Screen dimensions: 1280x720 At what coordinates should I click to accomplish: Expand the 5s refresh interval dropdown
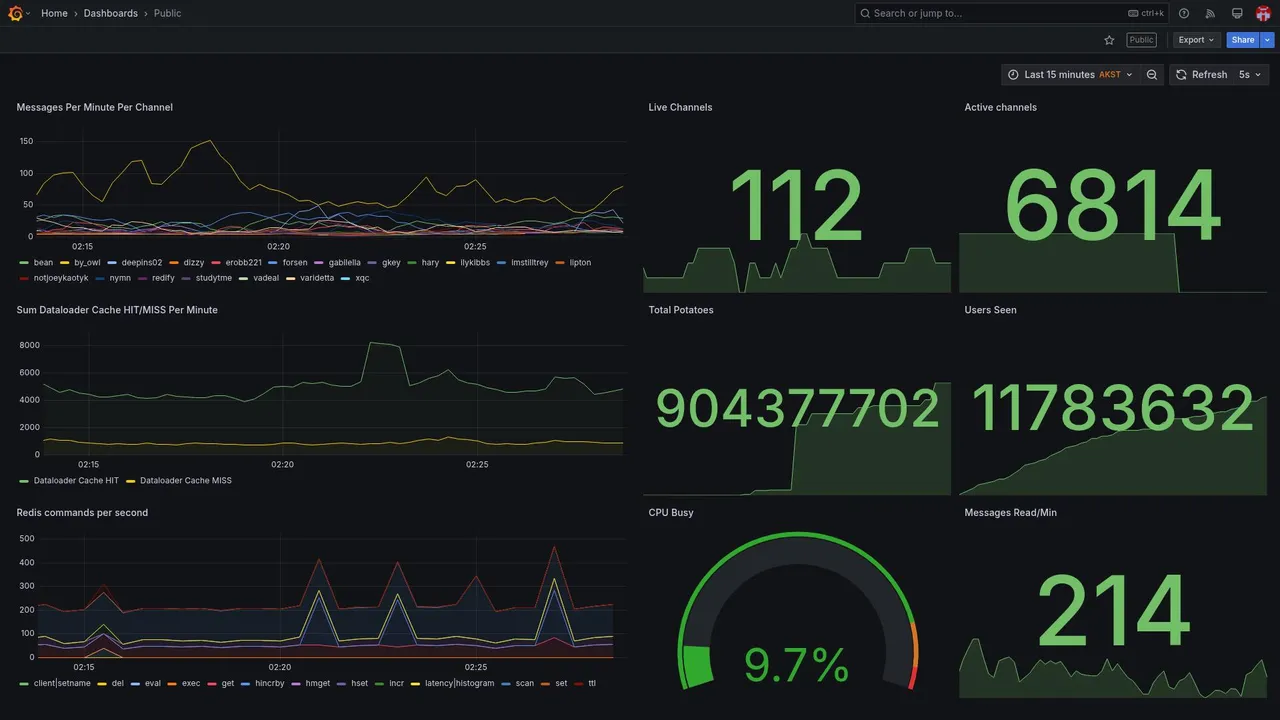tap(1251, 75)
